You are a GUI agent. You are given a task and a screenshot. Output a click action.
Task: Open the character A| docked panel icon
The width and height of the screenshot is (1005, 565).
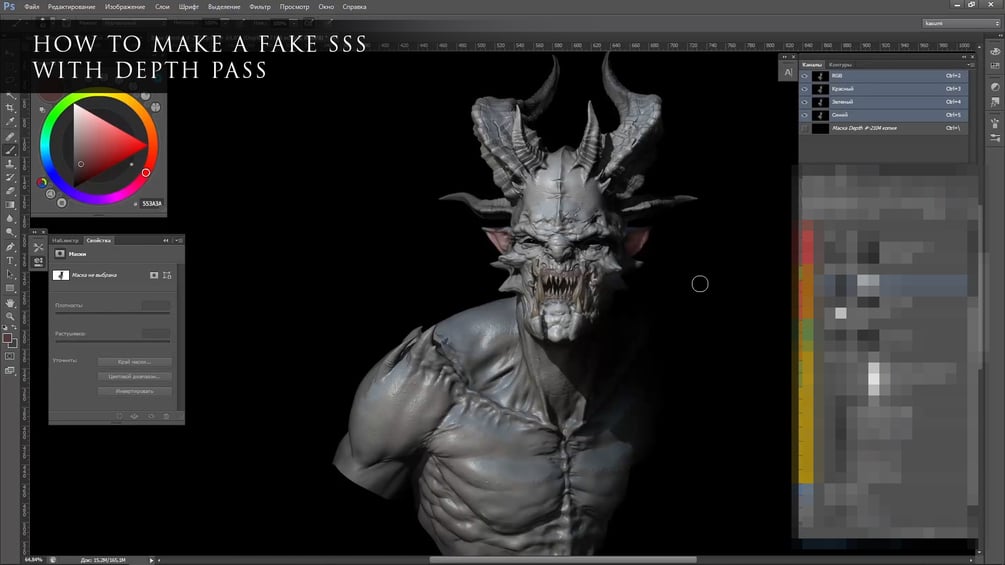(x=788, y=72)
